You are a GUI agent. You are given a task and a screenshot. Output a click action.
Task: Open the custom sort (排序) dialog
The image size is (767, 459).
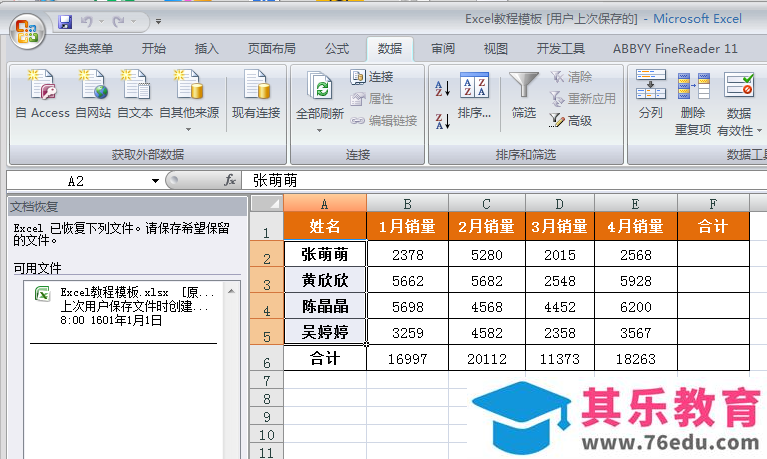click(x=474, y=95)
